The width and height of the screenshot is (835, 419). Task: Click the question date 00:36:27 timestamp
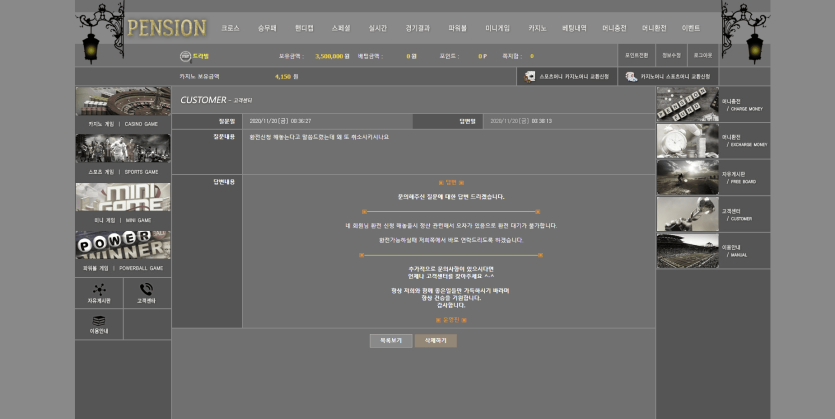point(280,121)
